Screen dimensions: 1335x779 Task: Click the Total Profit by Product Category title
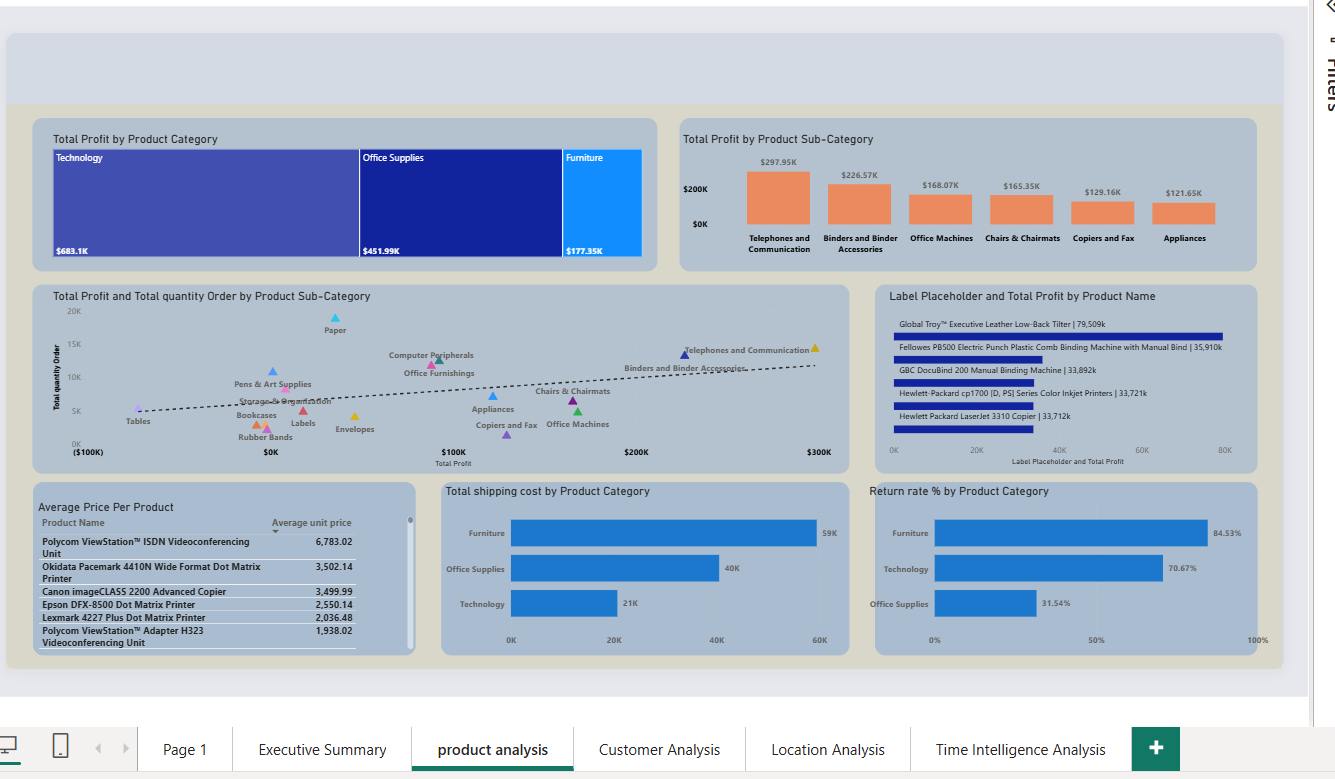coord(135,139)
